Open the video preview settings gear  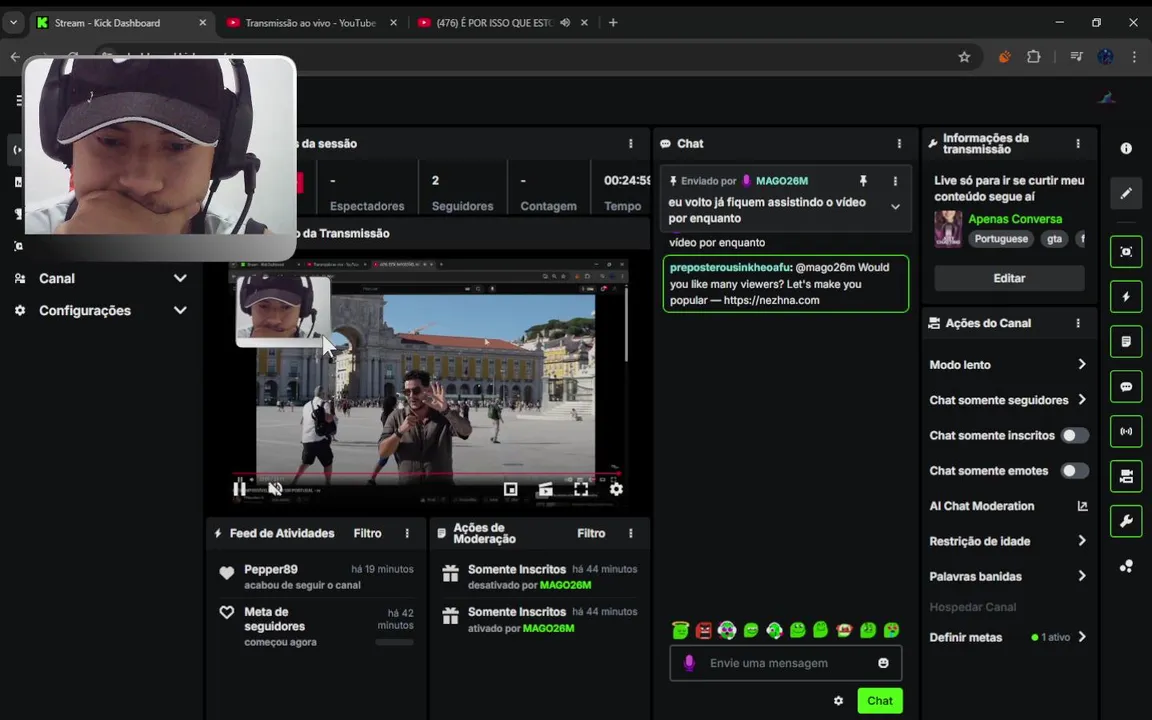(616, 489)
